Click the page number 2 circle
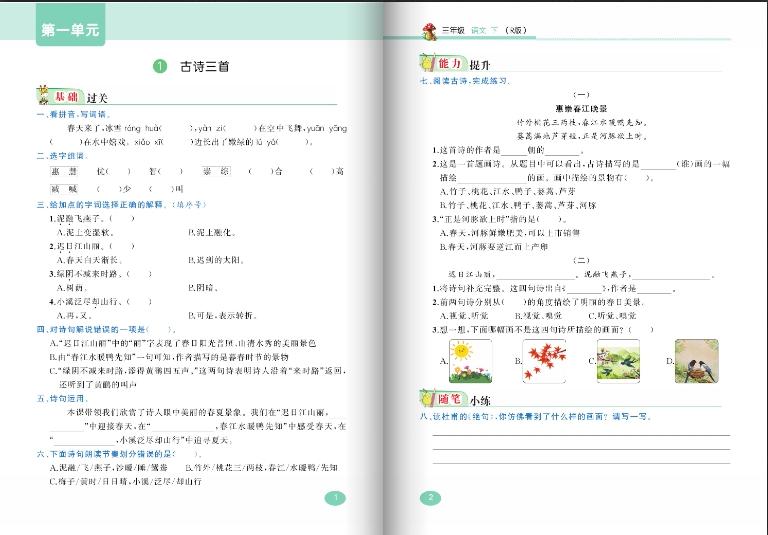Image resolution: width=768 pixels, height=535 pixels. click(x=429, y=497)
